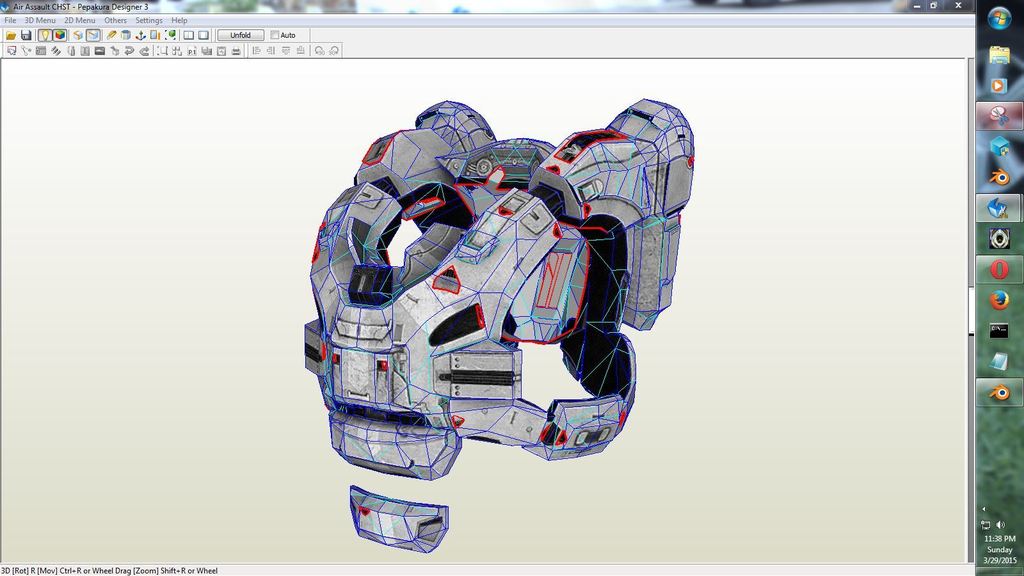Click the P1 page icon

[192, 51]
